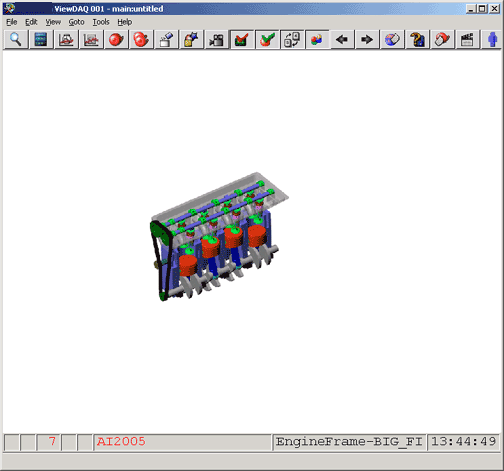Go back using the left arrow

[342, 40]
